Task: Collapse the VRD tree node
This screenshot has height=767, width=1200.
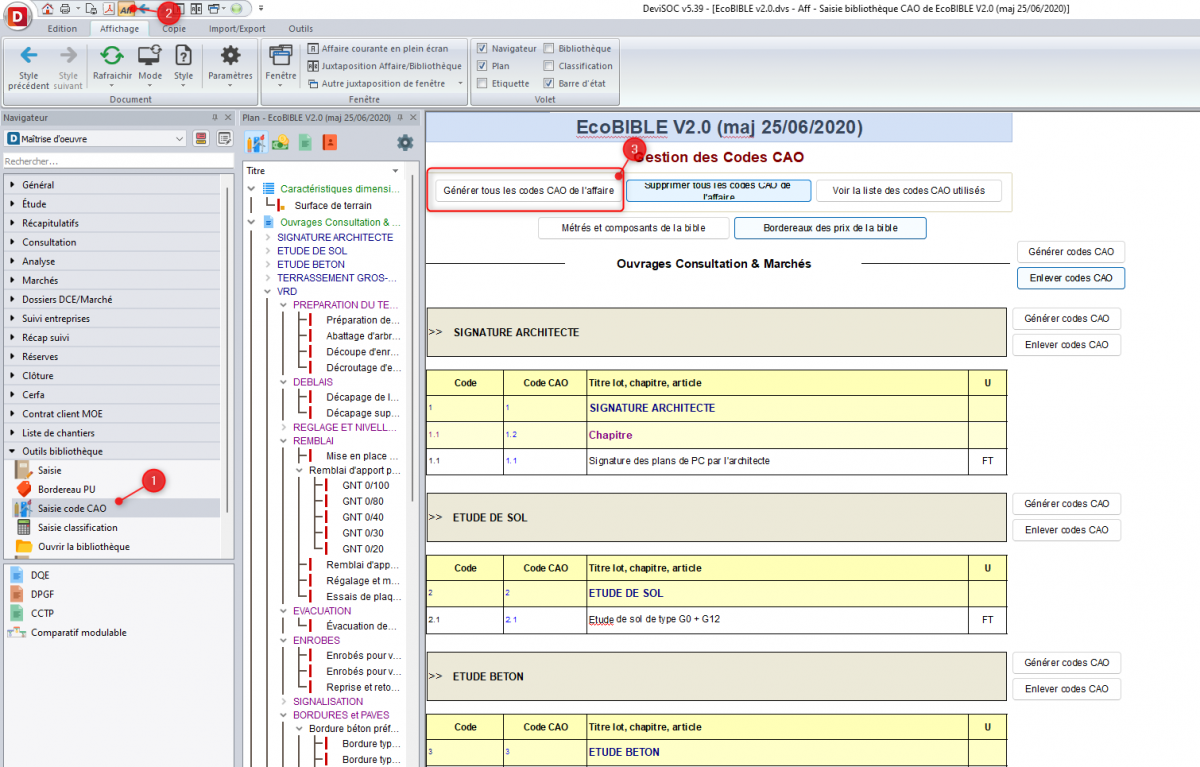Action: 267,291
